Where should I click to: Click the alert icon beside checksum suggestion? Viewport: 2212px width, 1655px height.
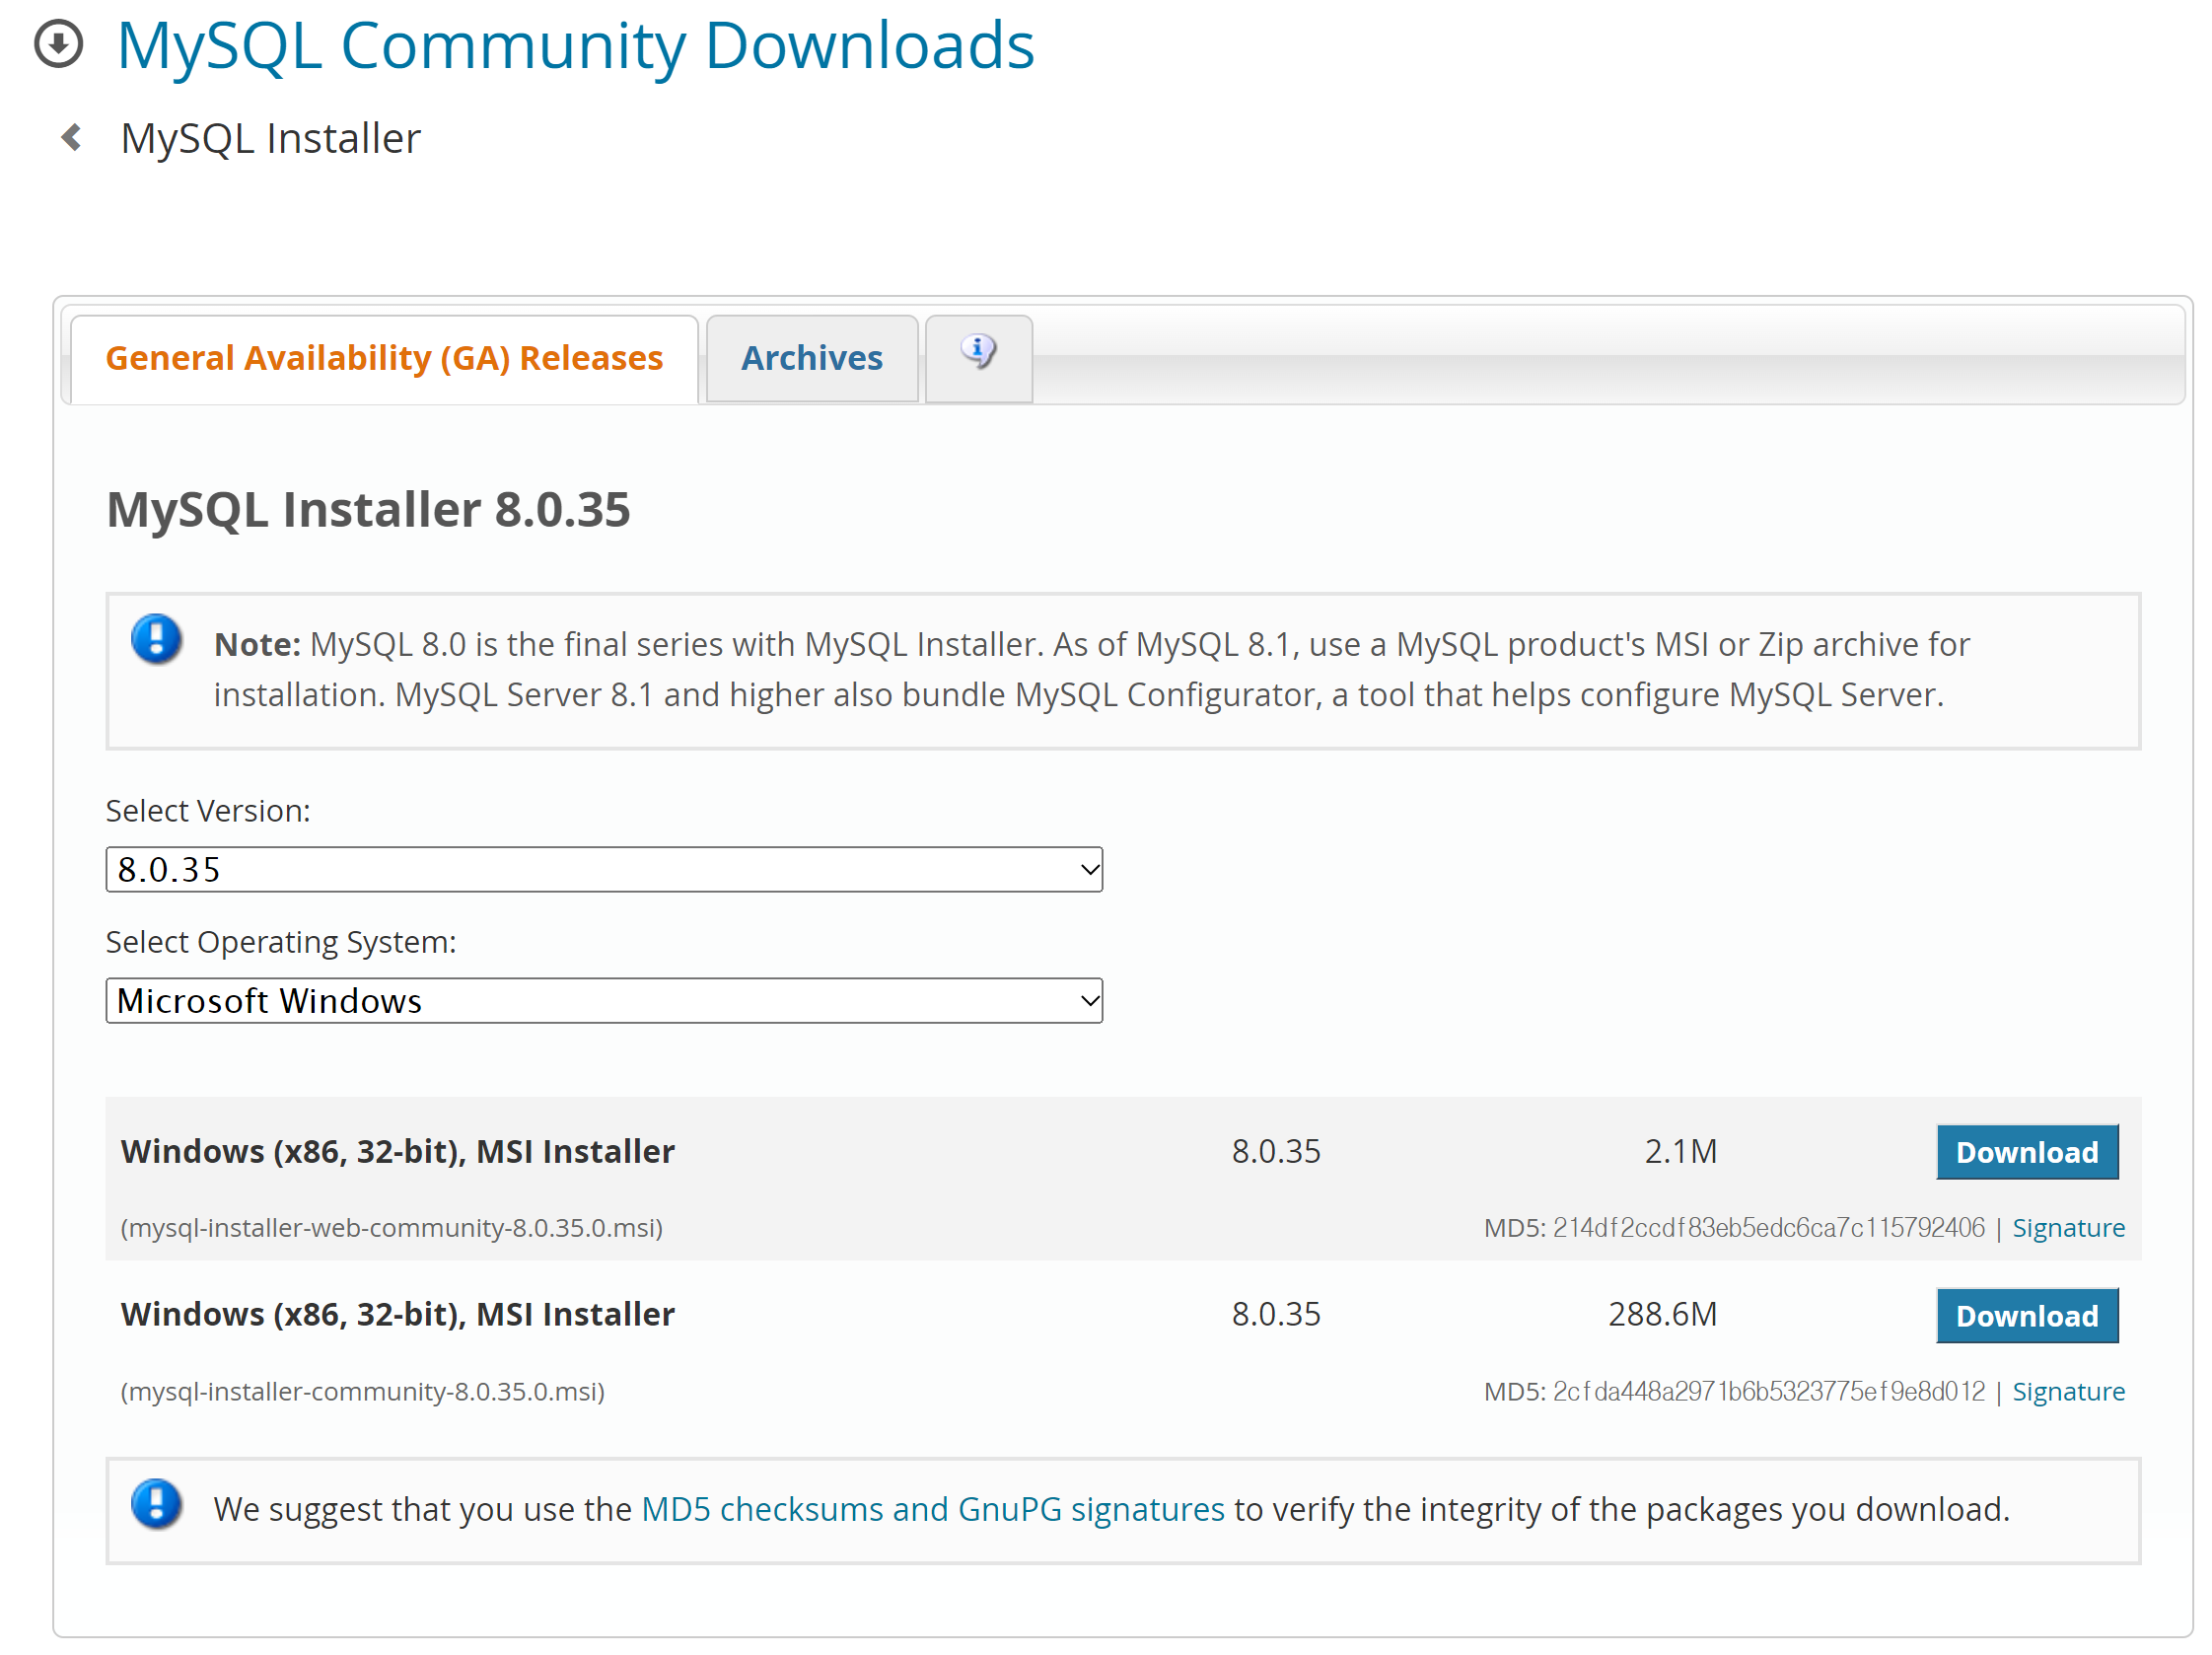pyautogui.click(x=156, y=1504)
